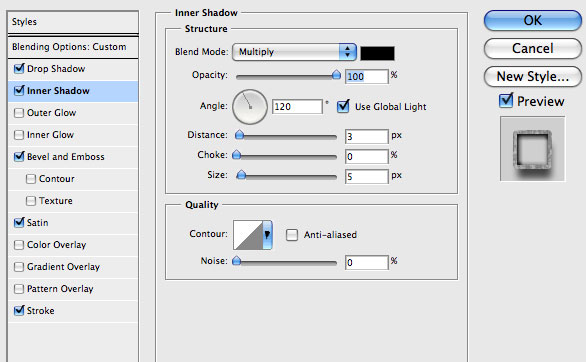This screenshot has width=586, height=362.
Task: Enable the Contour sub-option checkbox
Action: pos(31,179)
